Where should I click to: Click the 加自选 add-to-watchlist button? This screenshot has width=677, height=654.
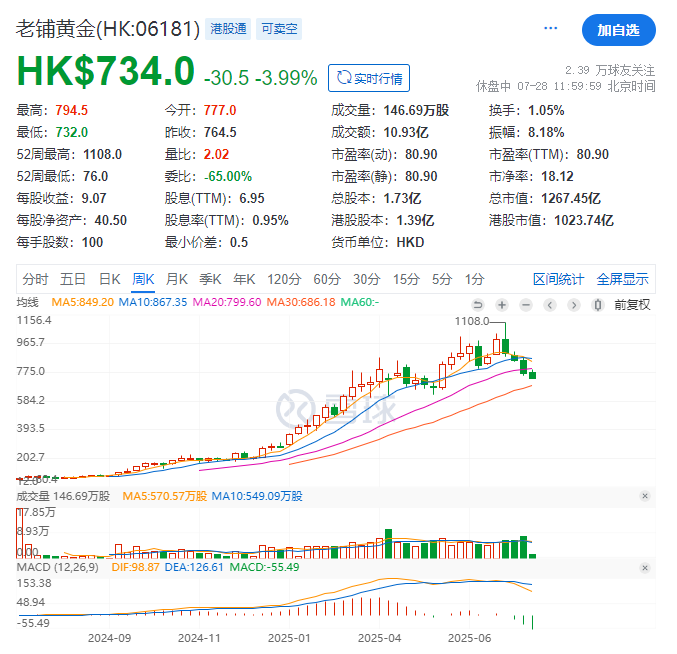tap(618, 30)
